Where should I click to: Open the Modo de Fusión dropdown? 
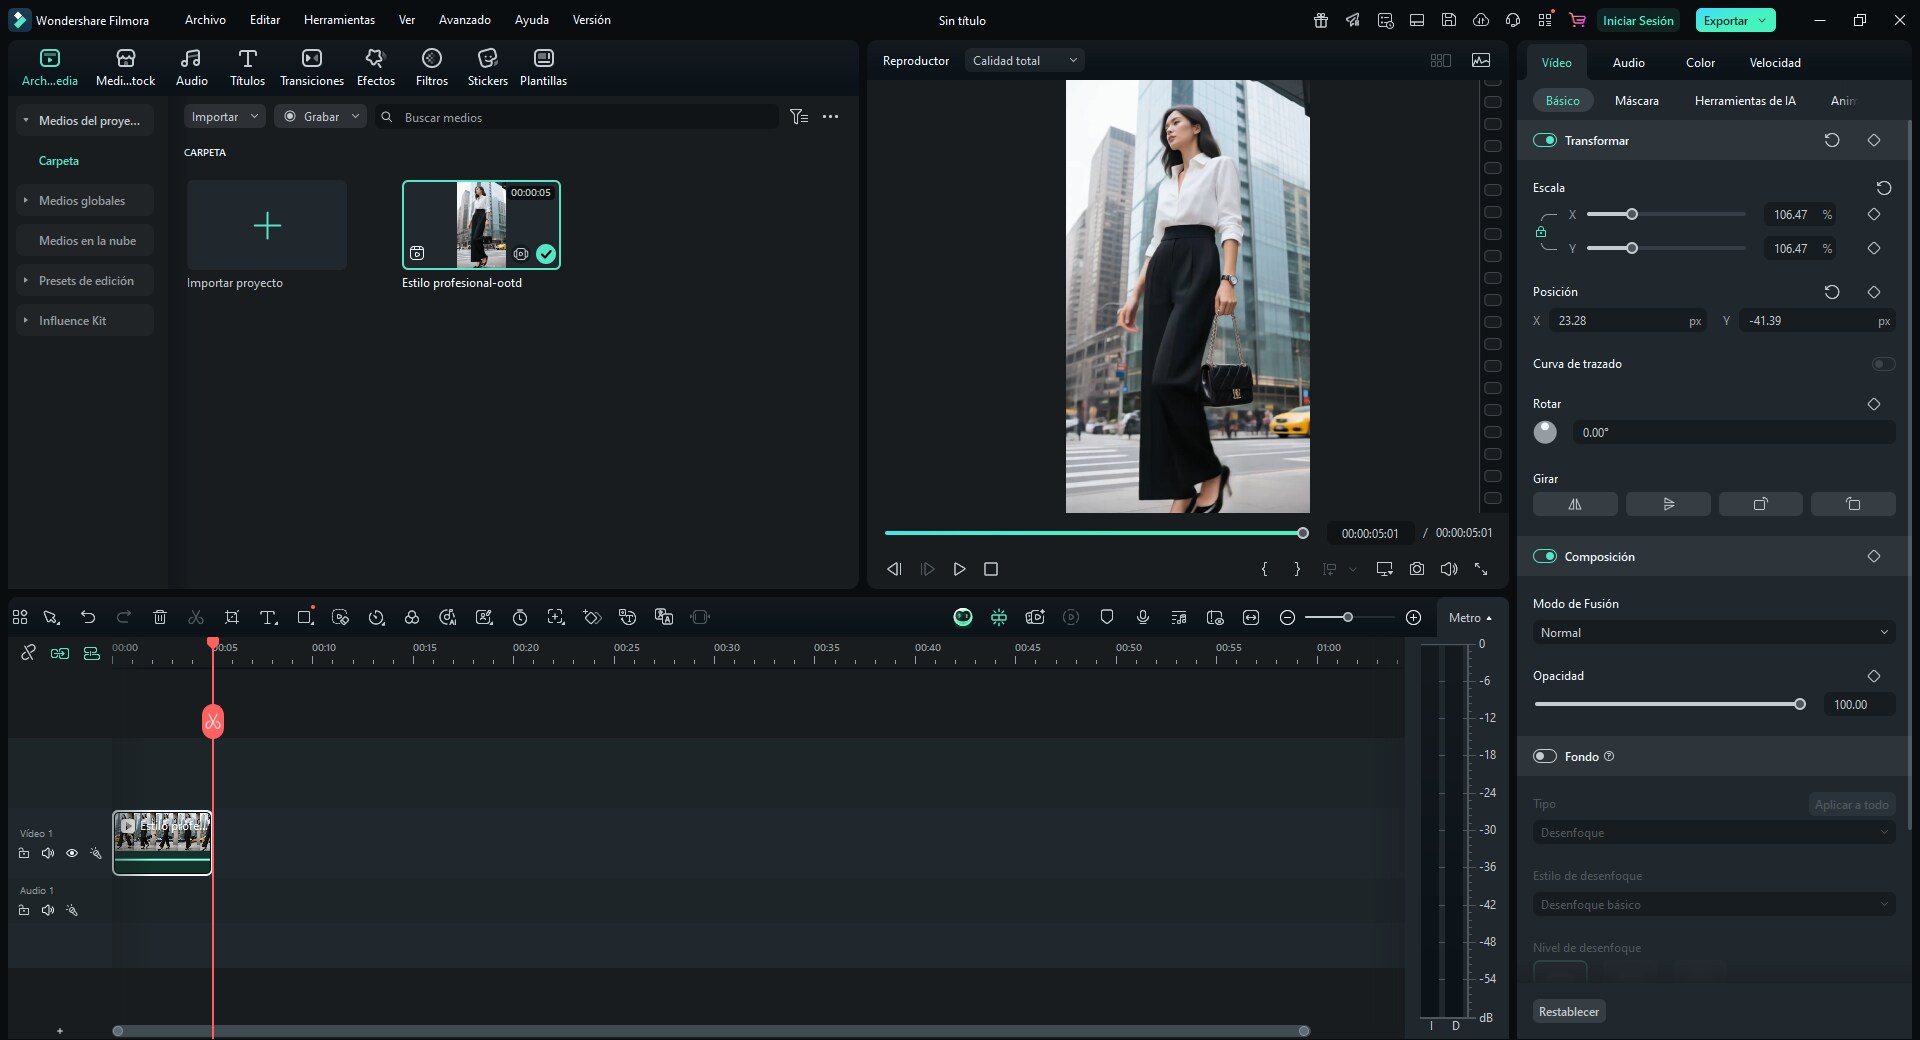(x=1713, y=633)
